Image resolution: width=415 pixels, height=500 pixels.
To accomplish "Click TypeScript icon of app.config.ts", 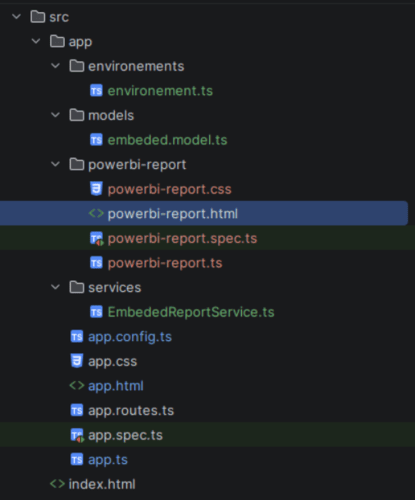I will [x=77, y=337].
